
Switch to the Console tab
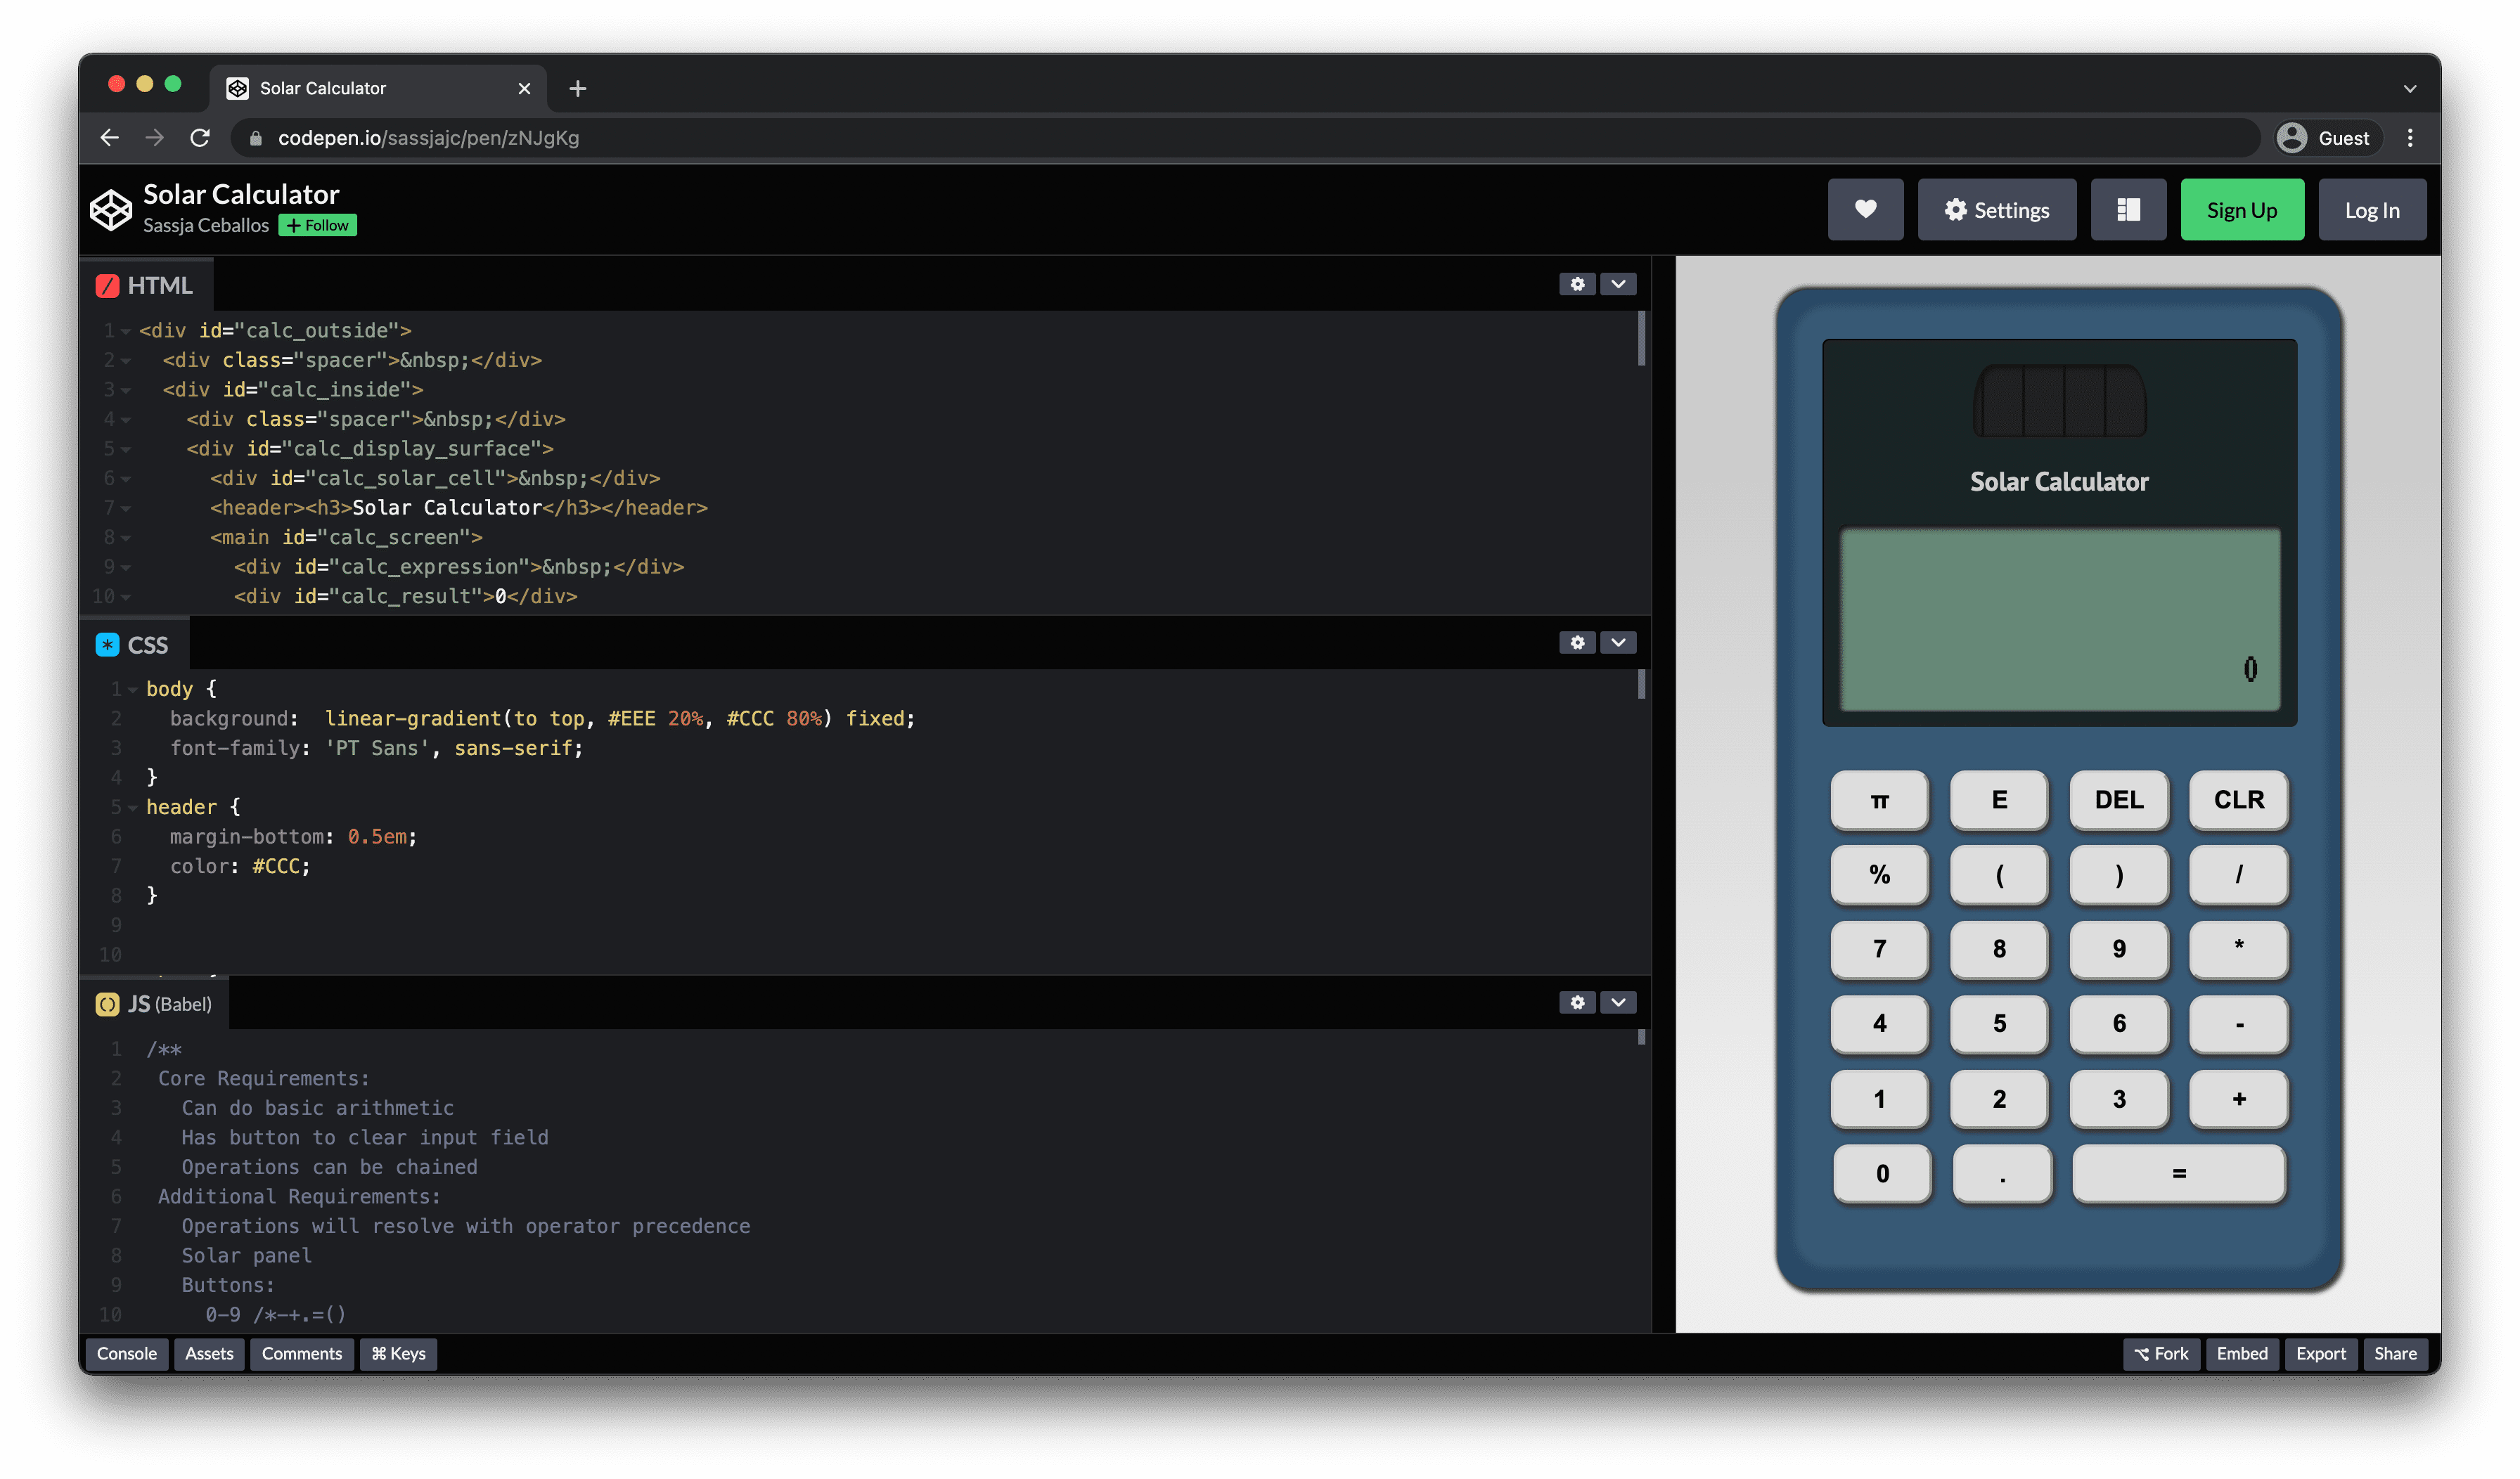pos(125,1352)
